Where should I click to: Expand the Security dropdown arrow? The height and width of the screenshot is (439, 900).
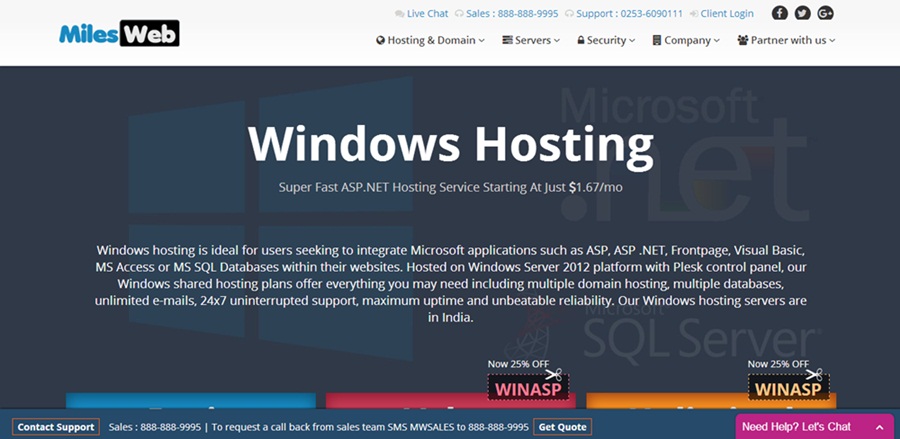pos(632,41)
